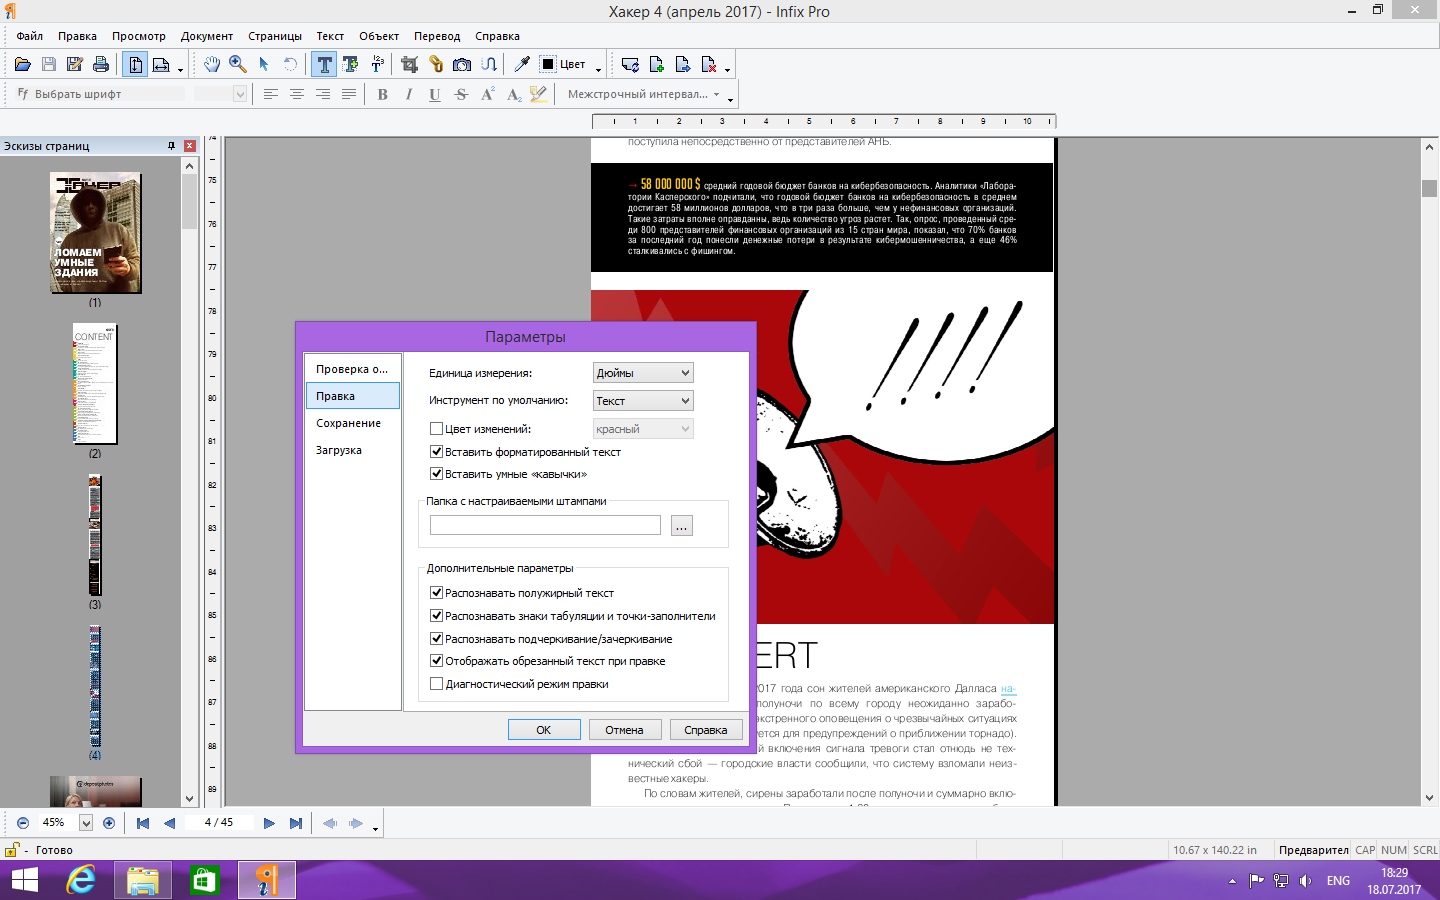Align text center icon
Screen dimensions: 1440x900
coord(297,94)
